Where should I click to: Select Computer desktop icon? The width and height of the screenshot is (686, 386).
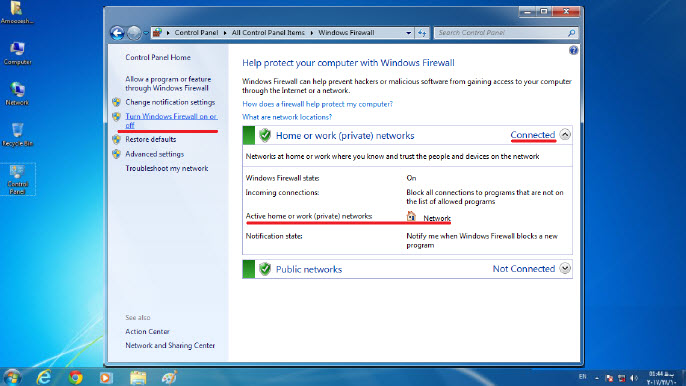(x=18, y=53)
